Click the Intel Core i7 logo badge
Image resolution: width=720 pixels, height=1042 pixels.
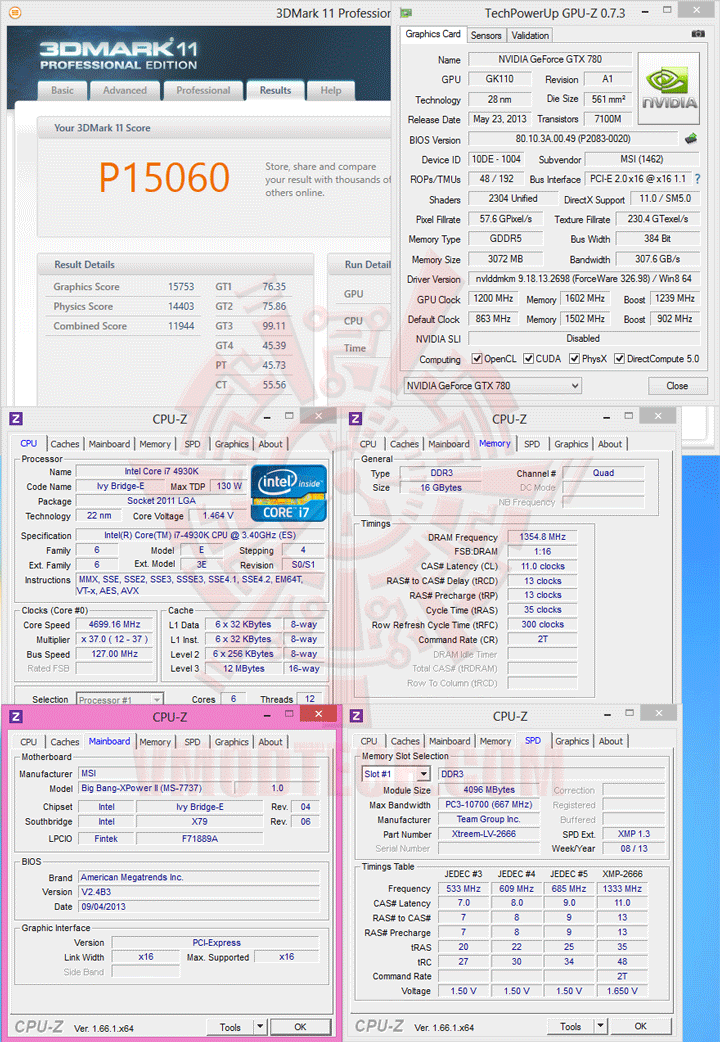coord(289,492)
